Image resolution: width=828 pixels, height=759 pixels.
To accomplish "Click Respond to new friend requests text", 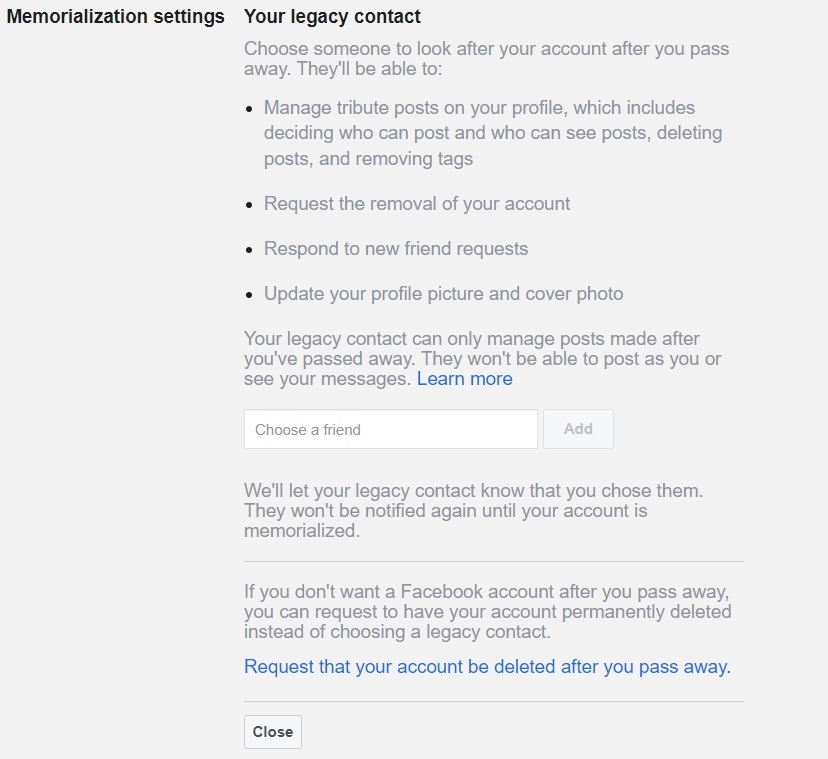I will point(395,248).
